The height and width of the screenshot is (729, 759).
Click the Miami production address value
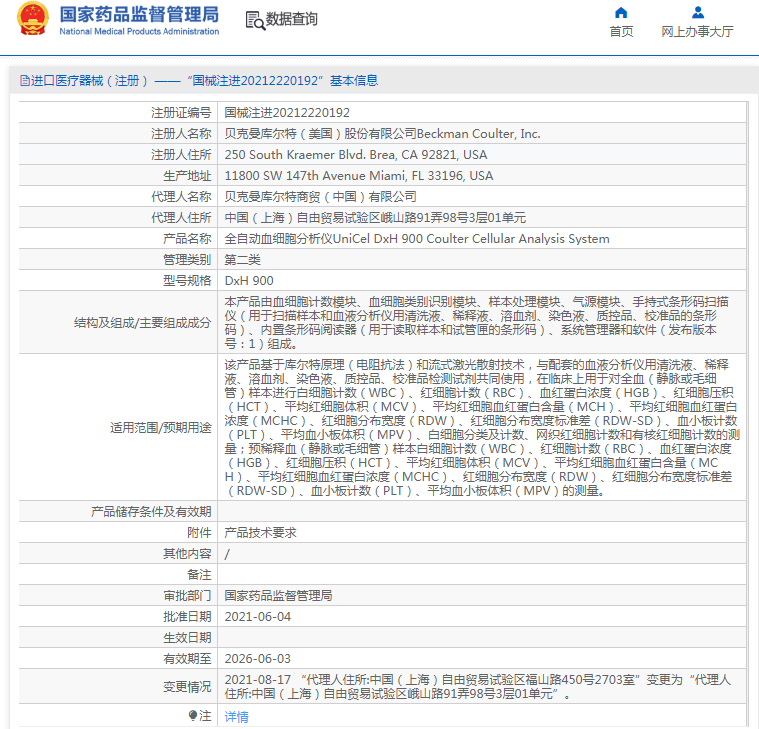click(358, 176)
